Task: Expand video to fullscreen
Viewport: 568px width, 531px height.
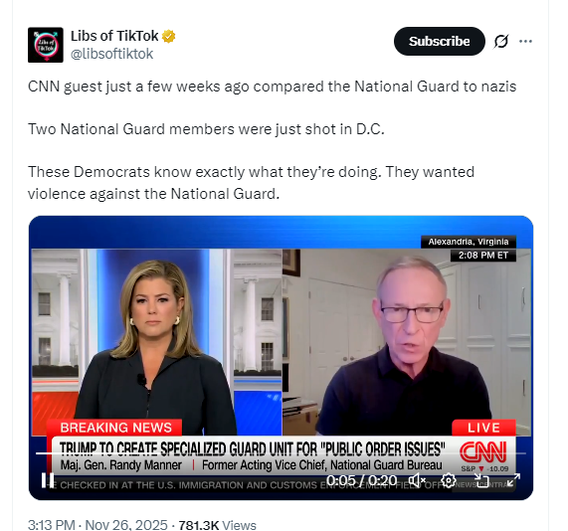Action: coord(513,481)
